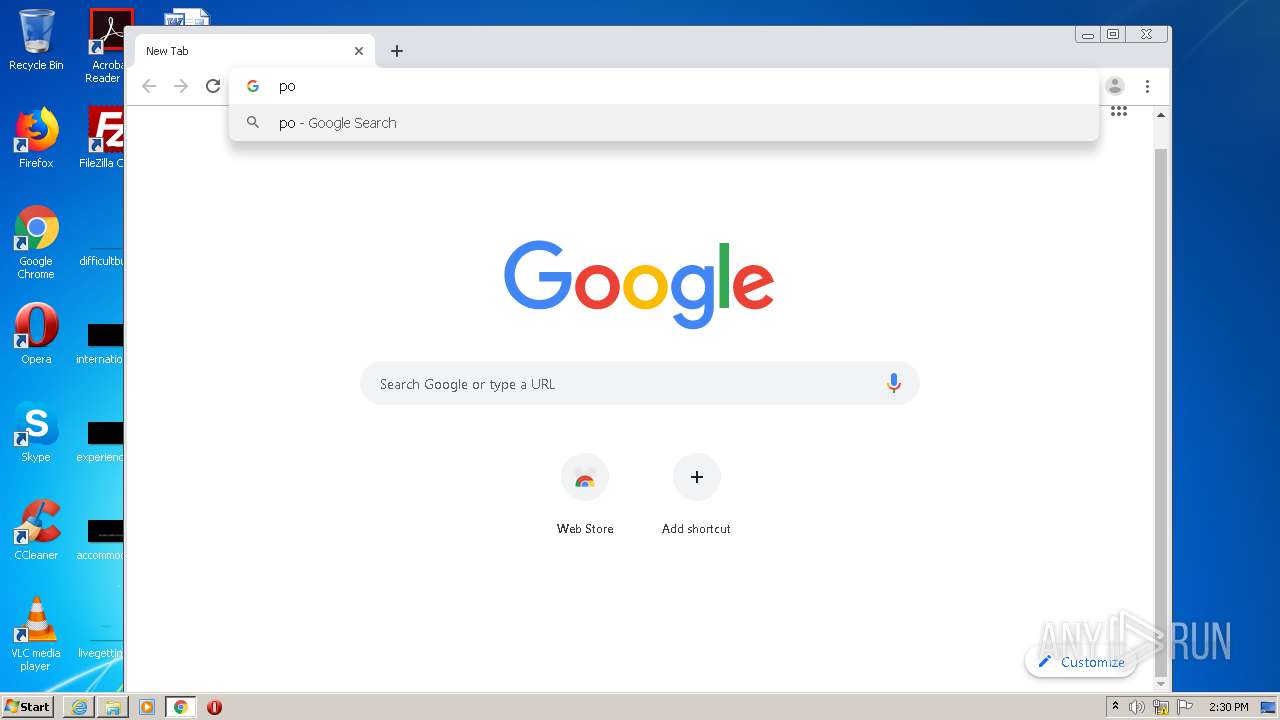The width and height of the screenshot is (1280, 720).
Task: Click the 2:30 PM clock
Action: [x=1229, y=707]
